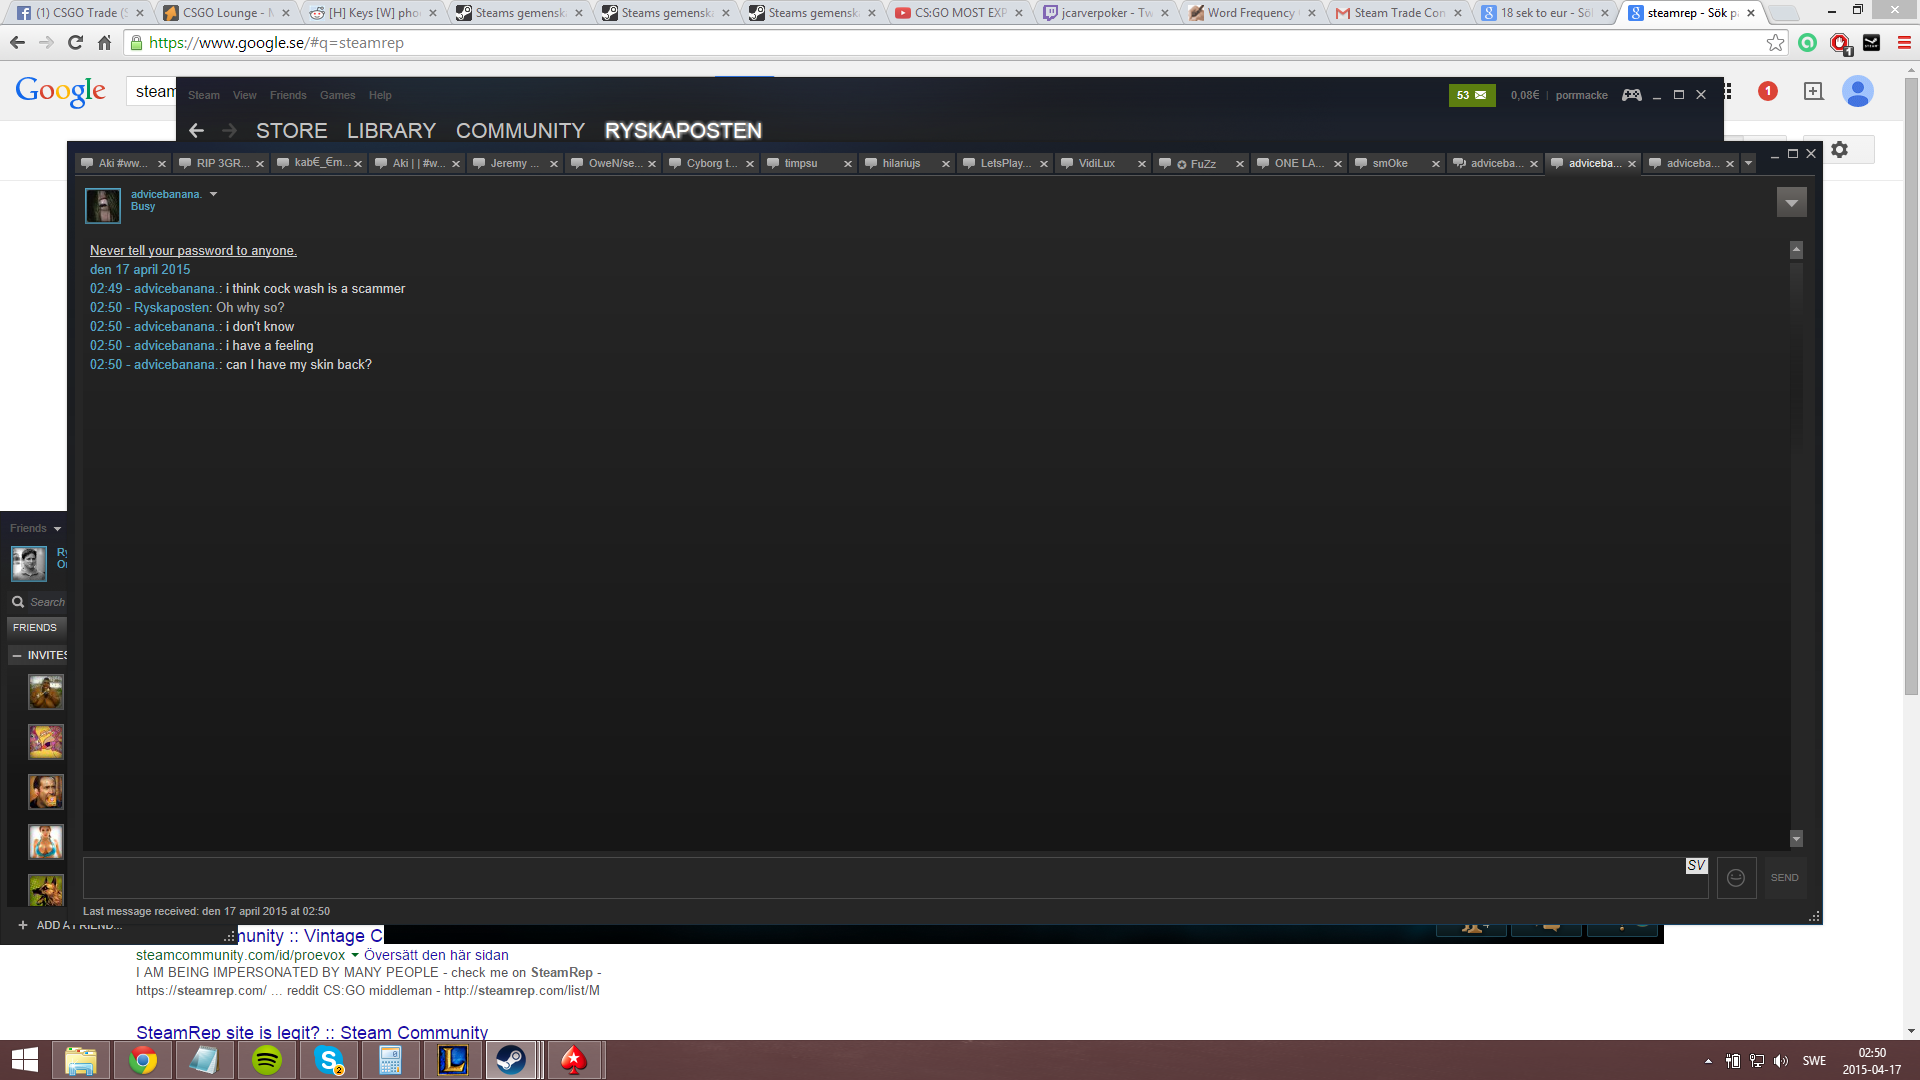This screenshot has width=1920, height=1080.
Task: Click Google notifications red badge
Action: [1767, 91]
